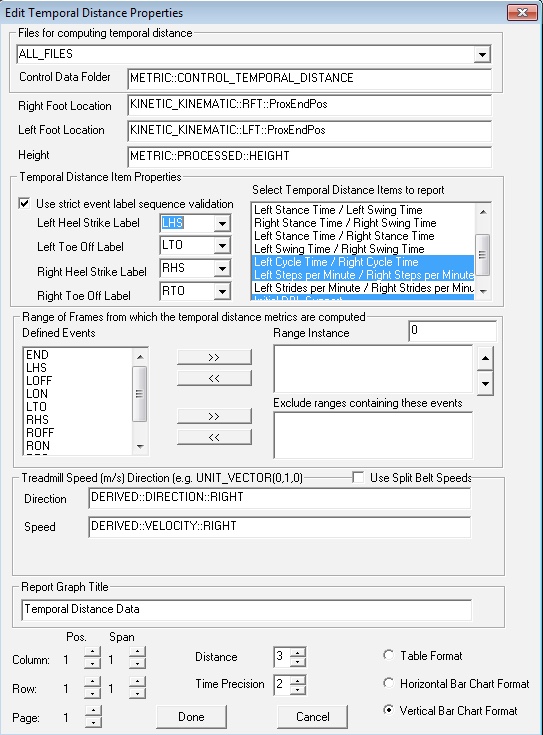The width and height of the screenshot is (543, 735).
Task: Select the ROFF event in the Defined Events list
Action: coord(40,433)
